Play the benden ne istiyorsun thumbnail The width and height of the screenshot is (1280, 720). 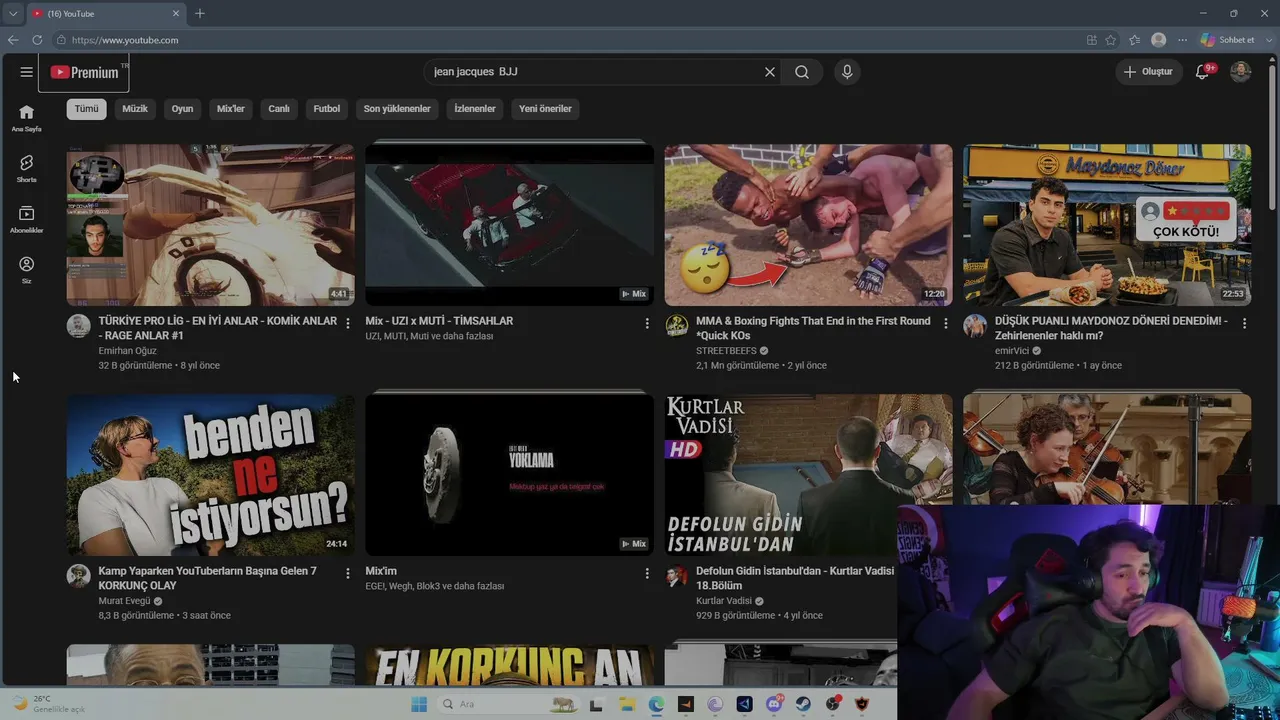210,475
